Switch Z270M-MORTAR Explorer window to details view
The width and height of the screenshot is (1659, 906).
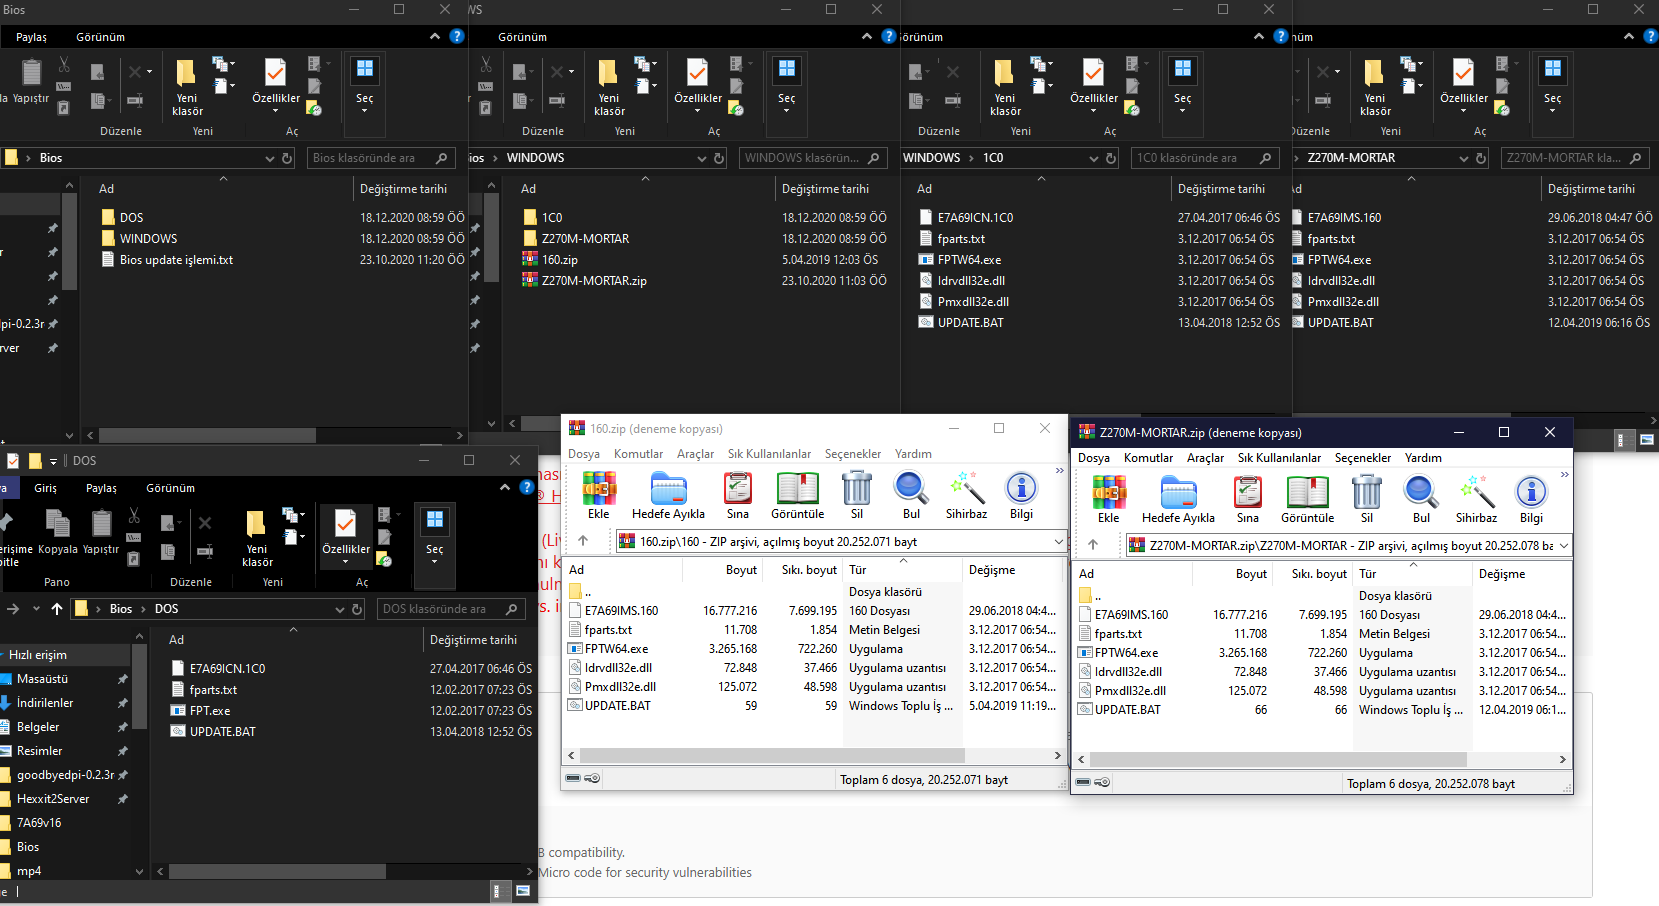pyautogui.click(x=1621, y=439)
